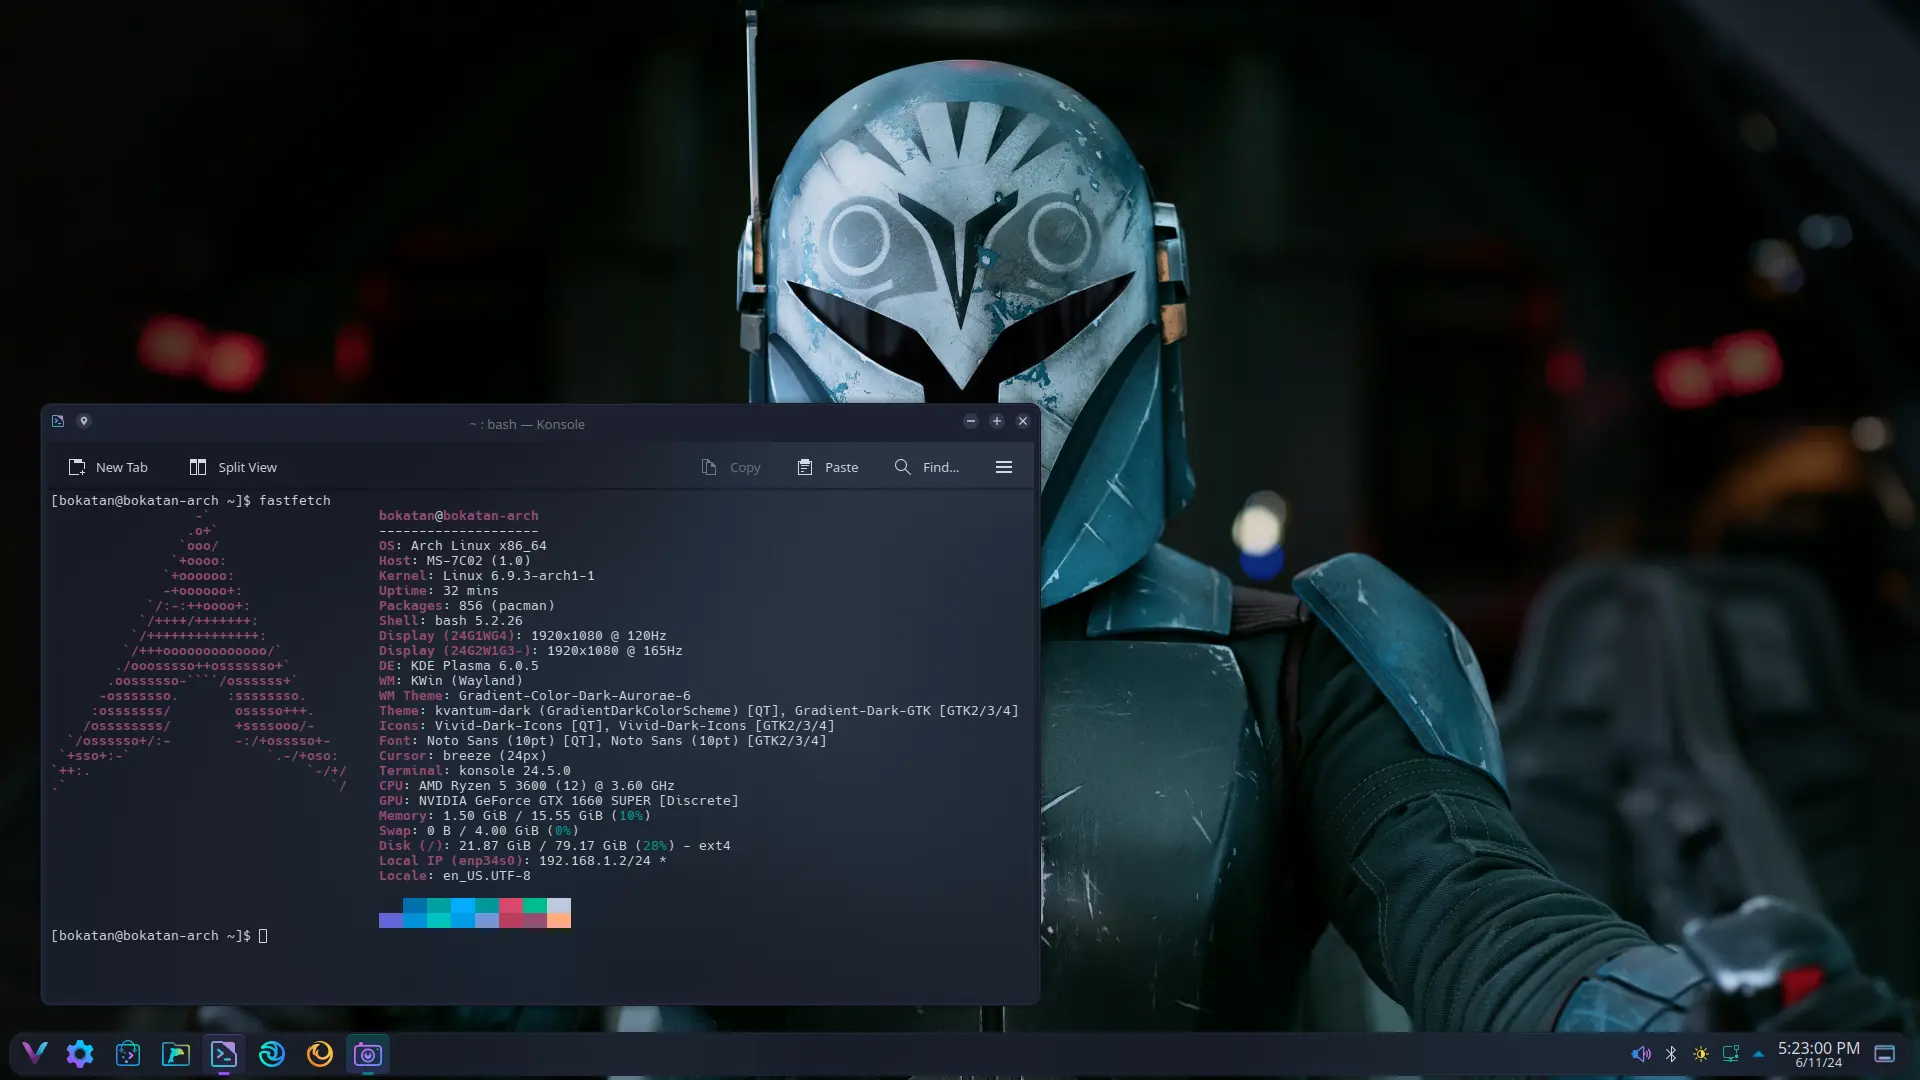The height and width of the screenshot is (1080, 1920).
Task: Launch the orange Firefox-style taskbar icon
Action: [x=320, y=1053]
